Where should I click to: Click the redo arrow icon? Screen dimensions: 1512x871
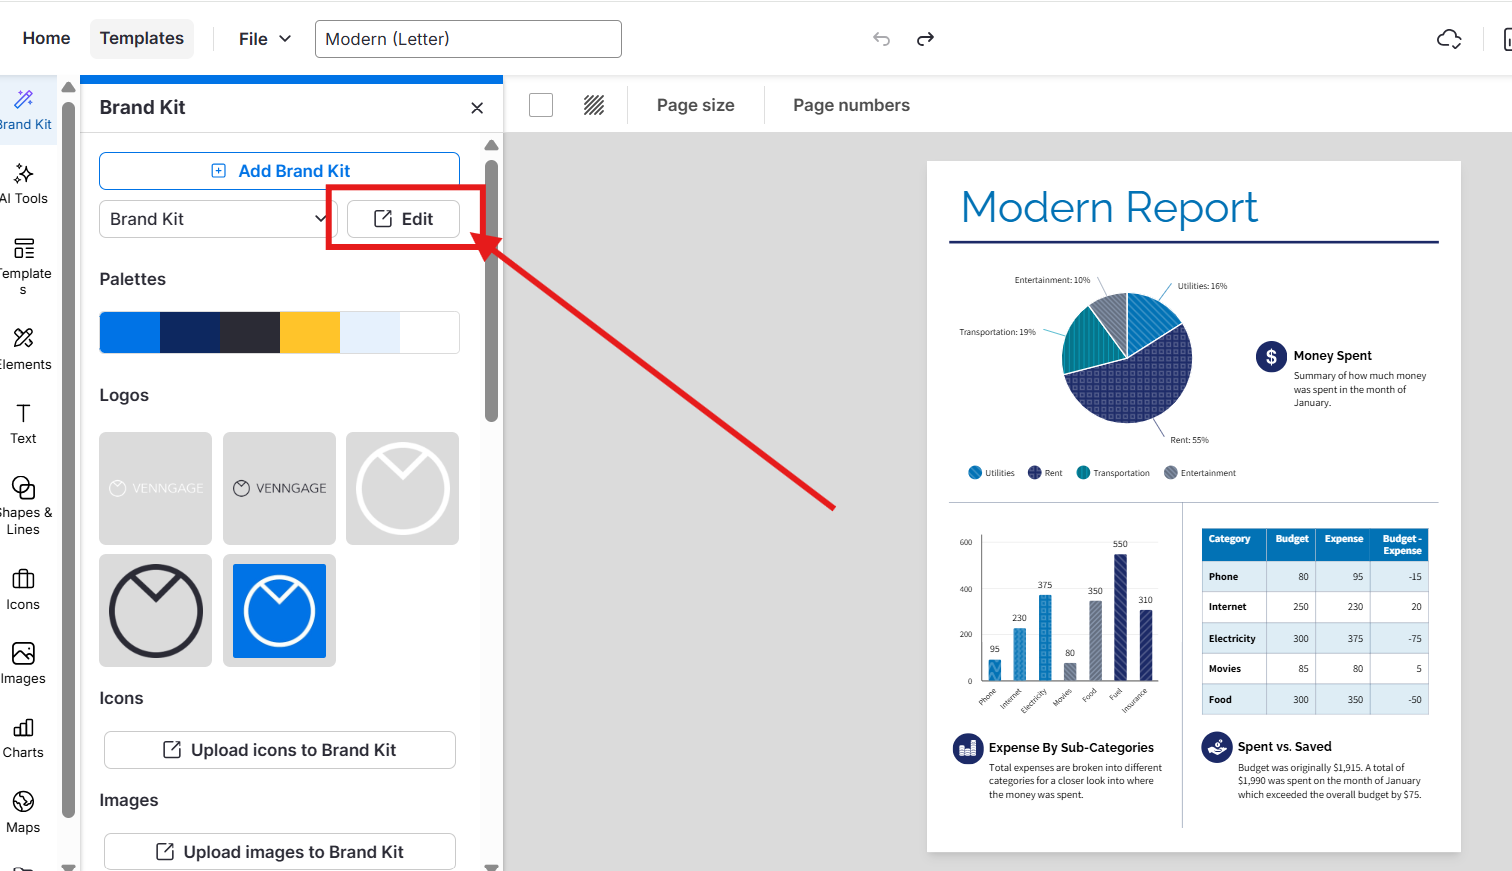(x=925, y=39)
